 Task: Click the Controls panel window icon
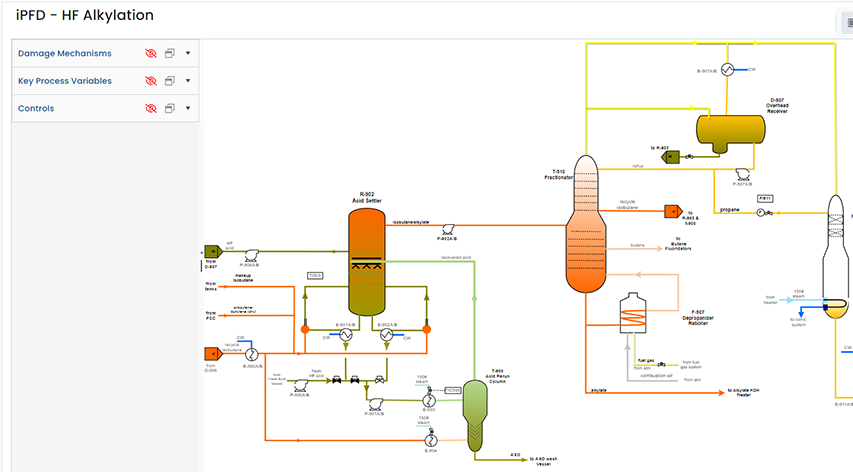point(170,108)
